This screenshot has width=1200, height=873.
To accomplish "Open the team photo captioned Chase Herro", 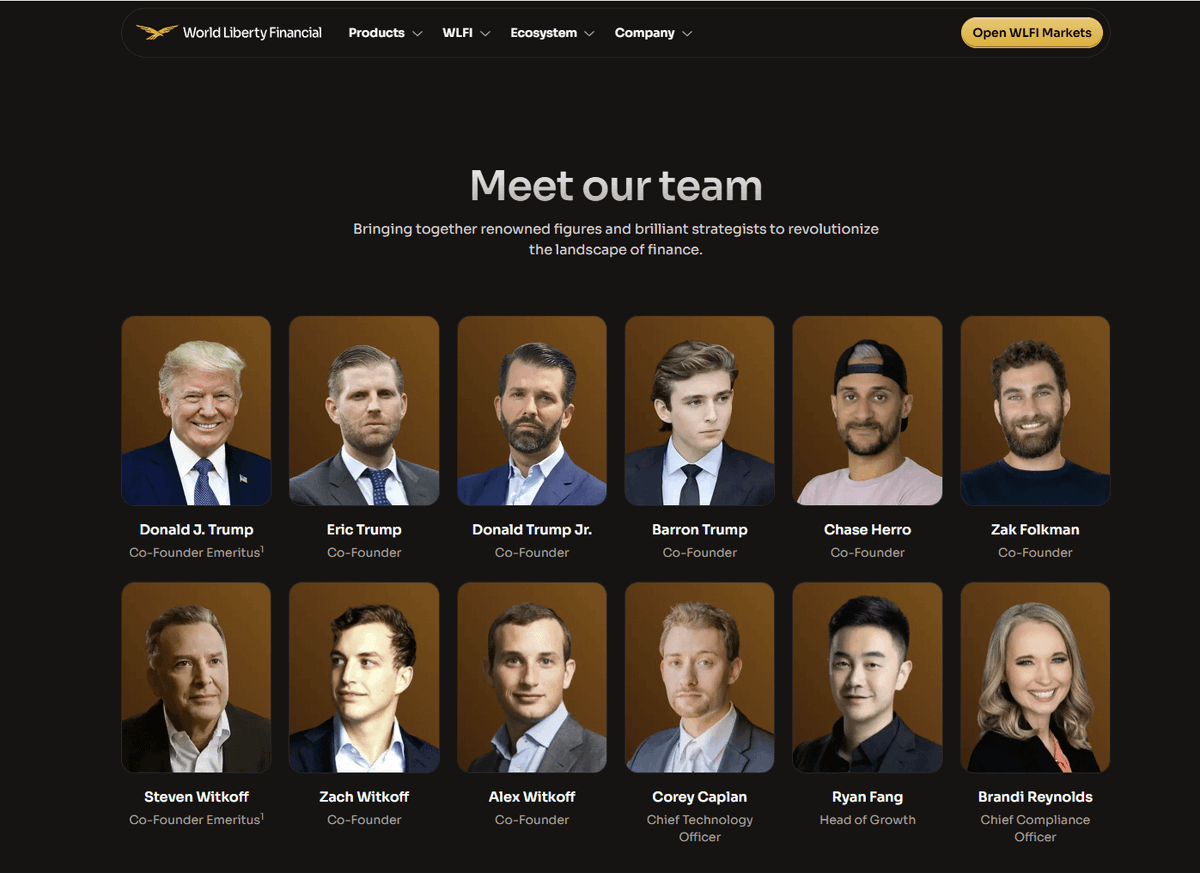I will 867,411.
